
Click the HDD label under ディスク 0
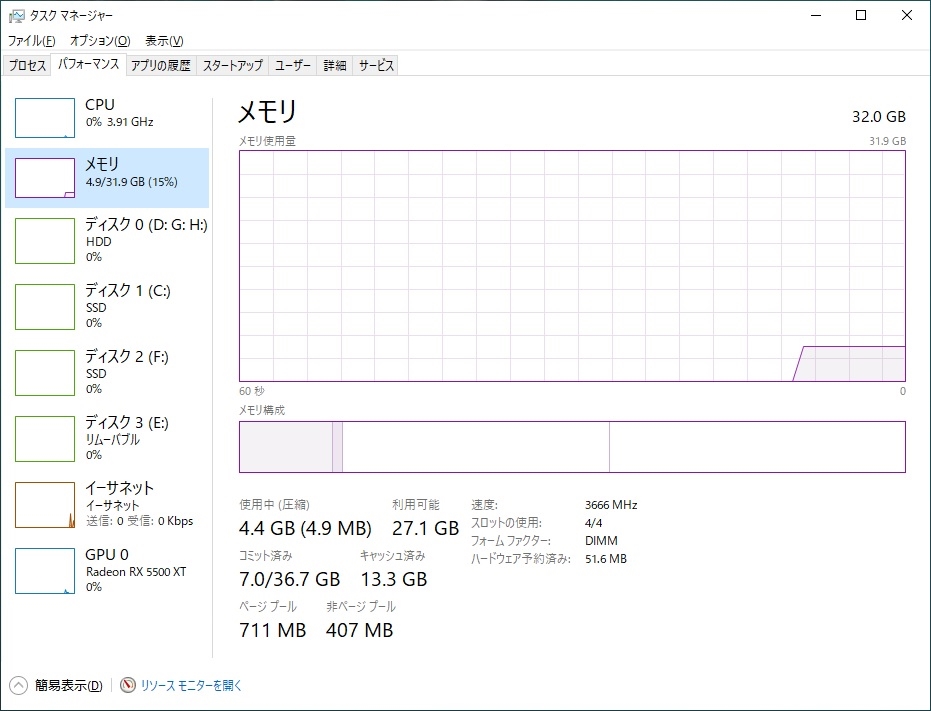99,242
